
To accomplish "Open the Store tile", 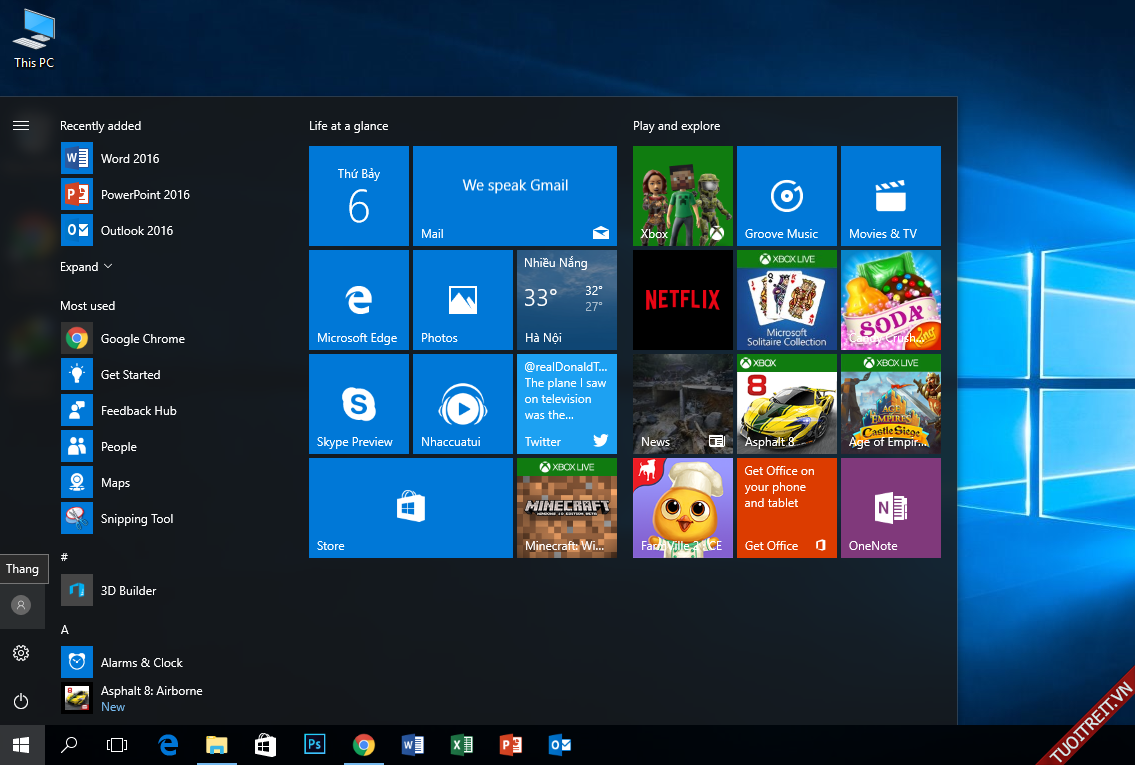I will click(x=410, y=508).
